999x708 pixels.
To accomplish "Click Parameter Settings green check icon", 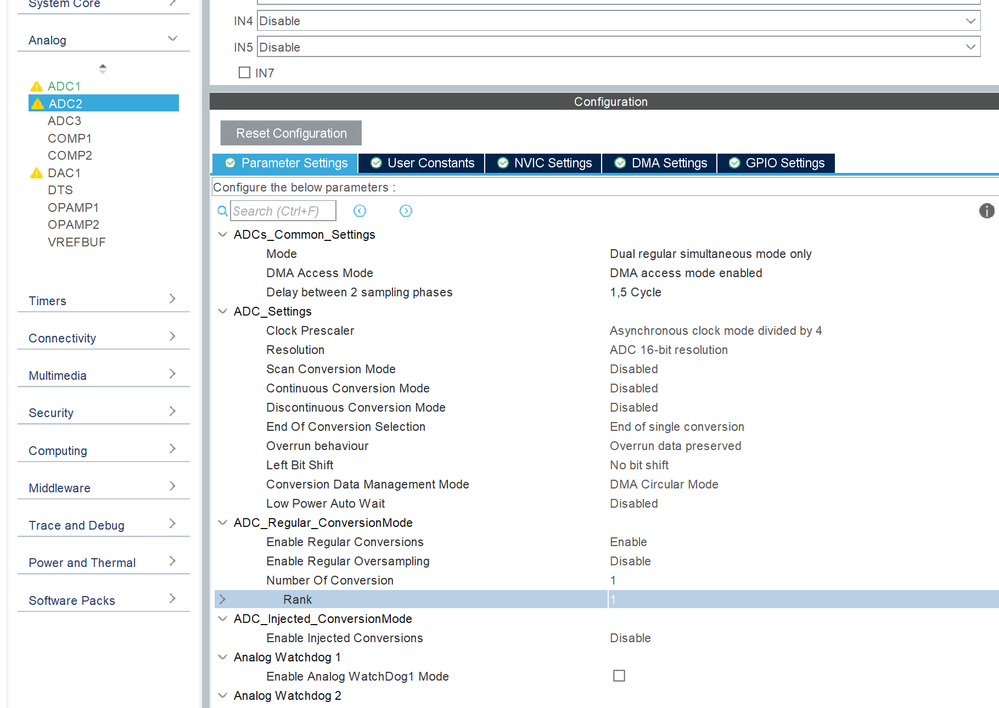I will (x=230, y=163).
